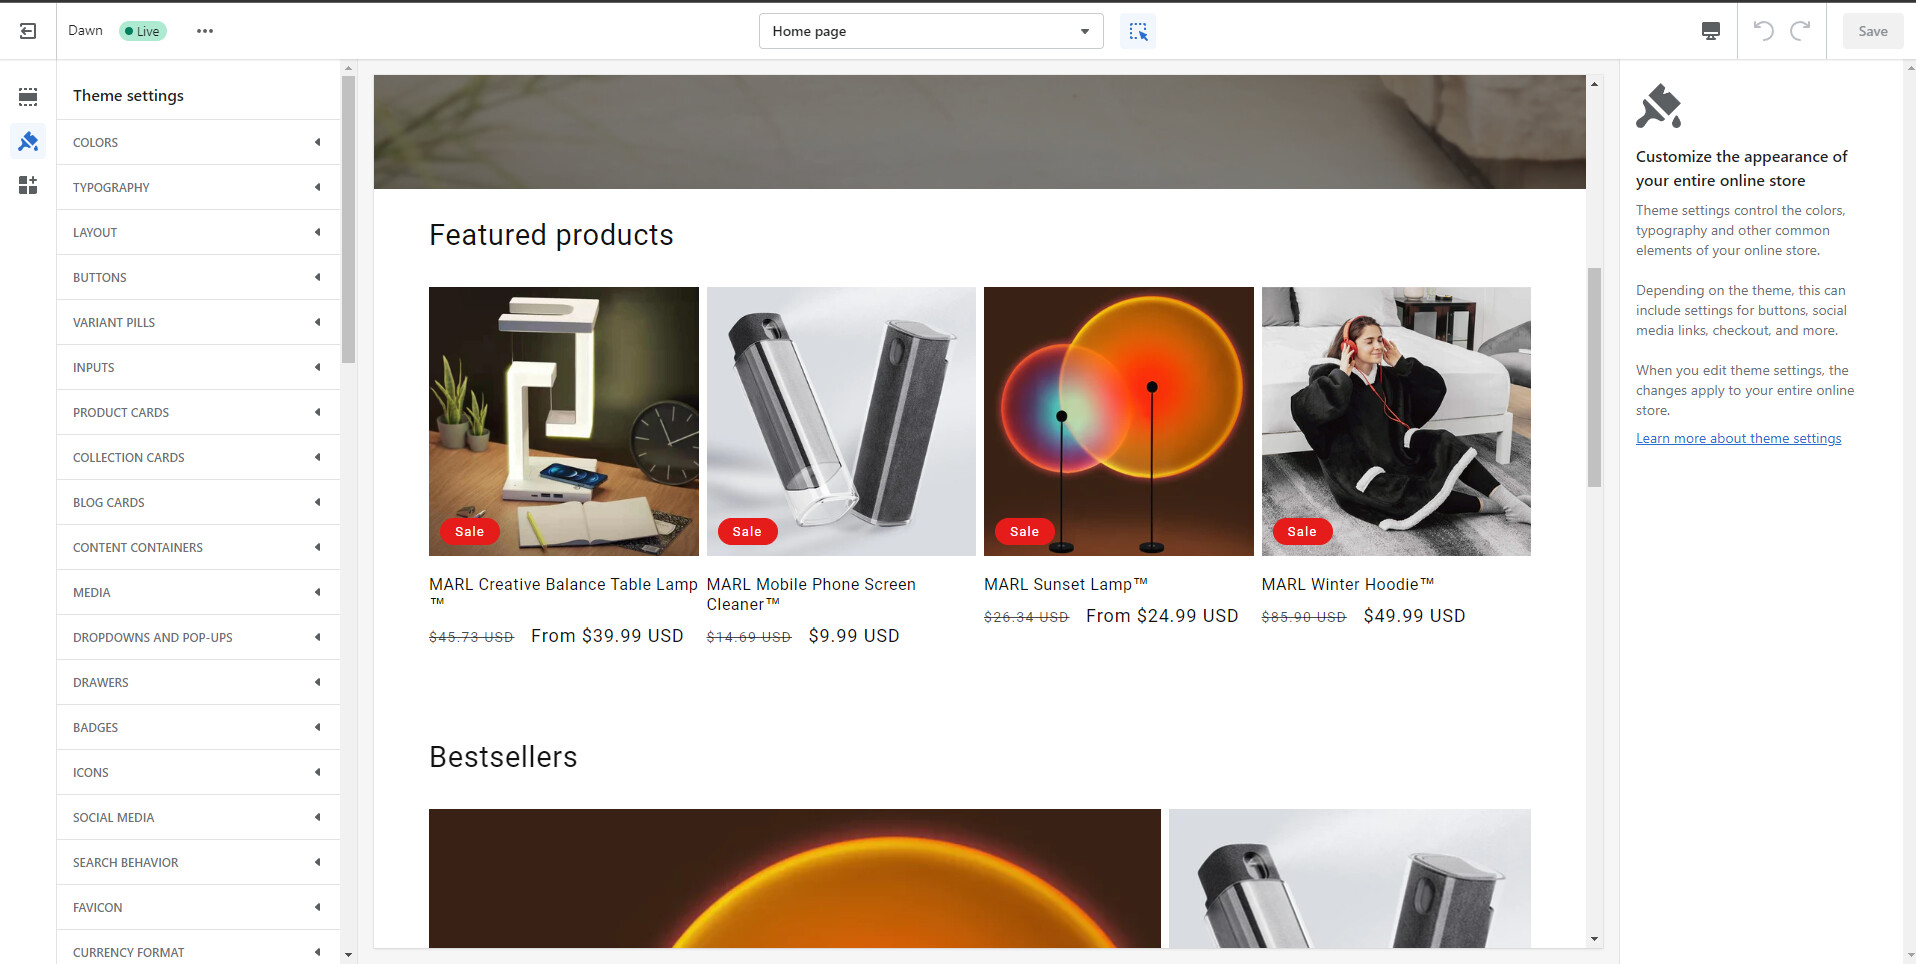Image resolution: width=1916 pixels, height=964 pixels.
Task: Click the From $39.99 USD price
Action: (x=607, y=636)
